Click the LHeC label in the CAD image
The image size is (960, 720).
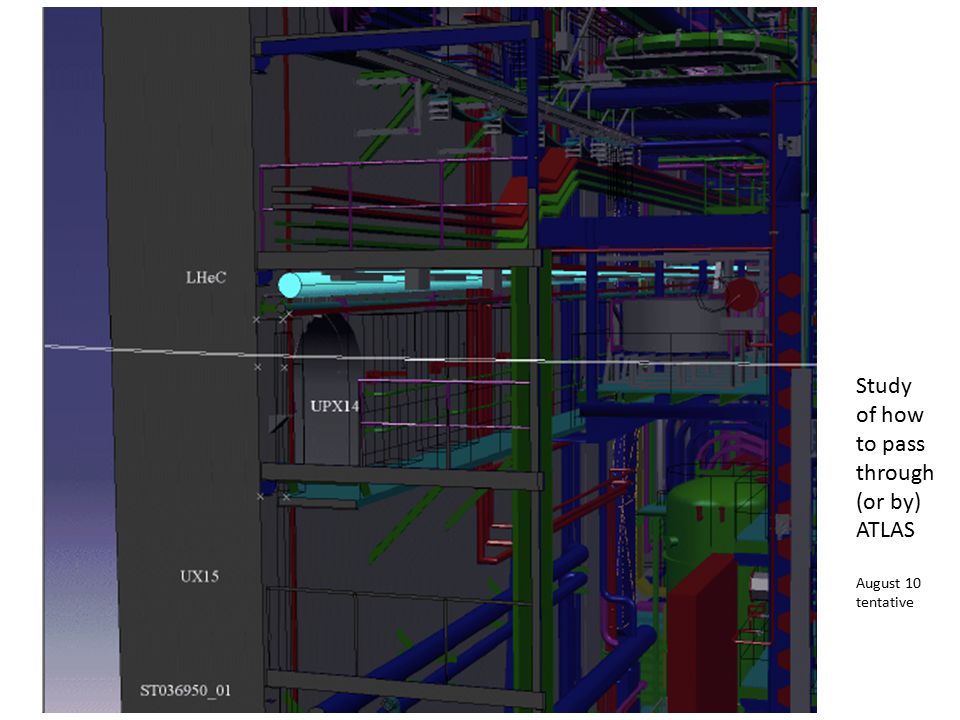point(206,277)
